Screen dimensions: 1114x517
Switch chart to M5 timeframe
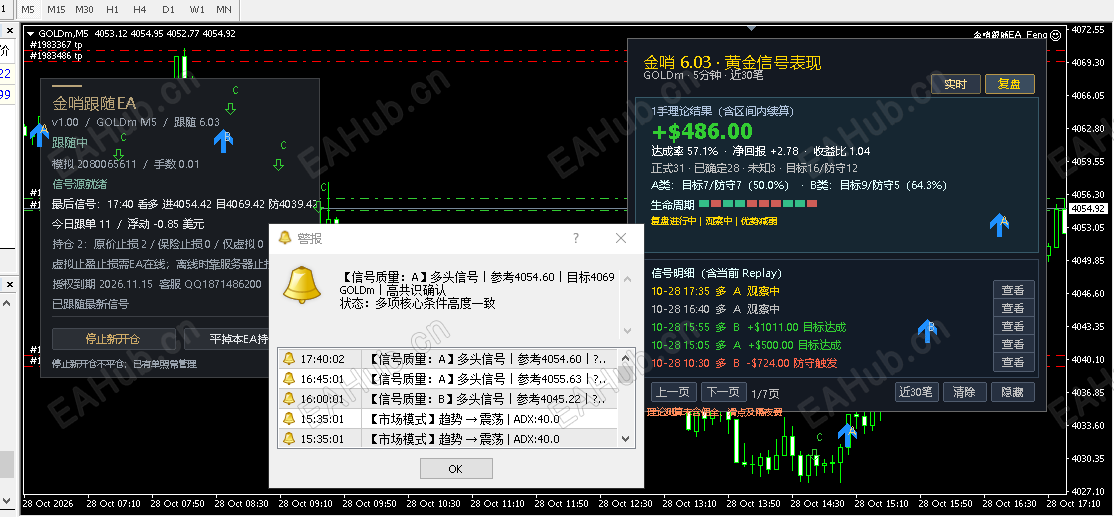pos(28,9)
